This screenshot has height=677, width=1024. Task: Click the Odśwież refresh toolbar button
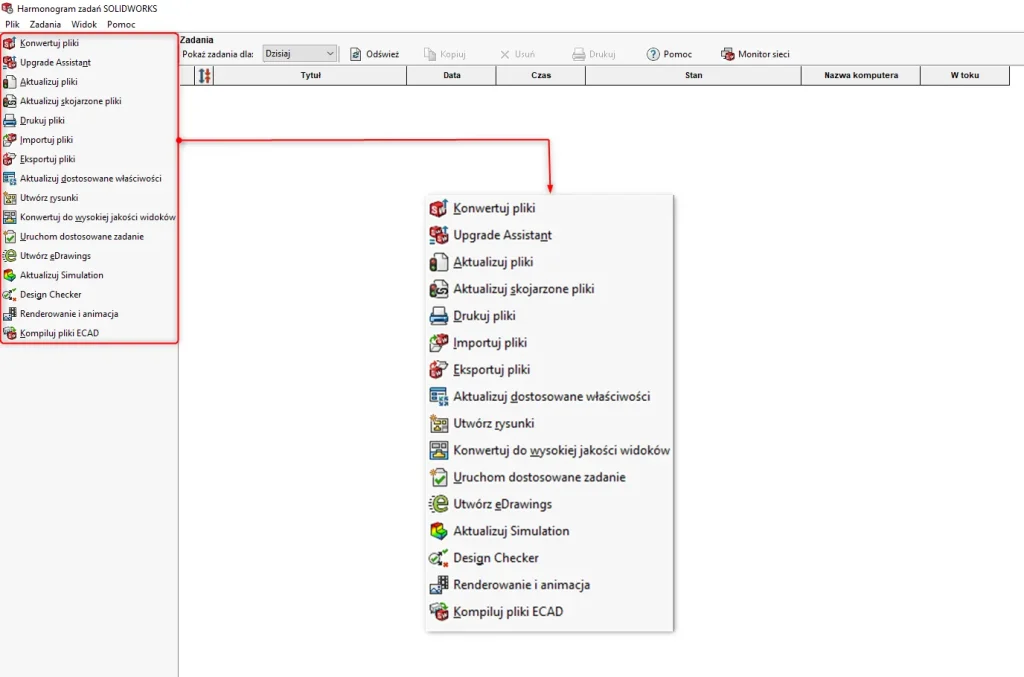coord(374,54)
